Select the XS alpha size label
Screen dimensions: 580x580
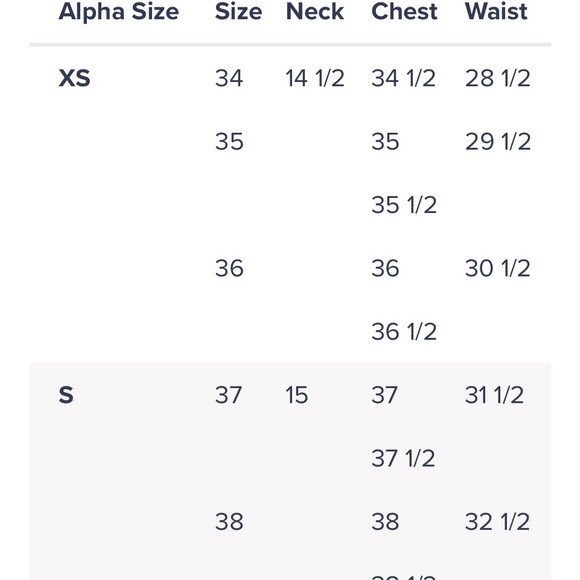74,78
